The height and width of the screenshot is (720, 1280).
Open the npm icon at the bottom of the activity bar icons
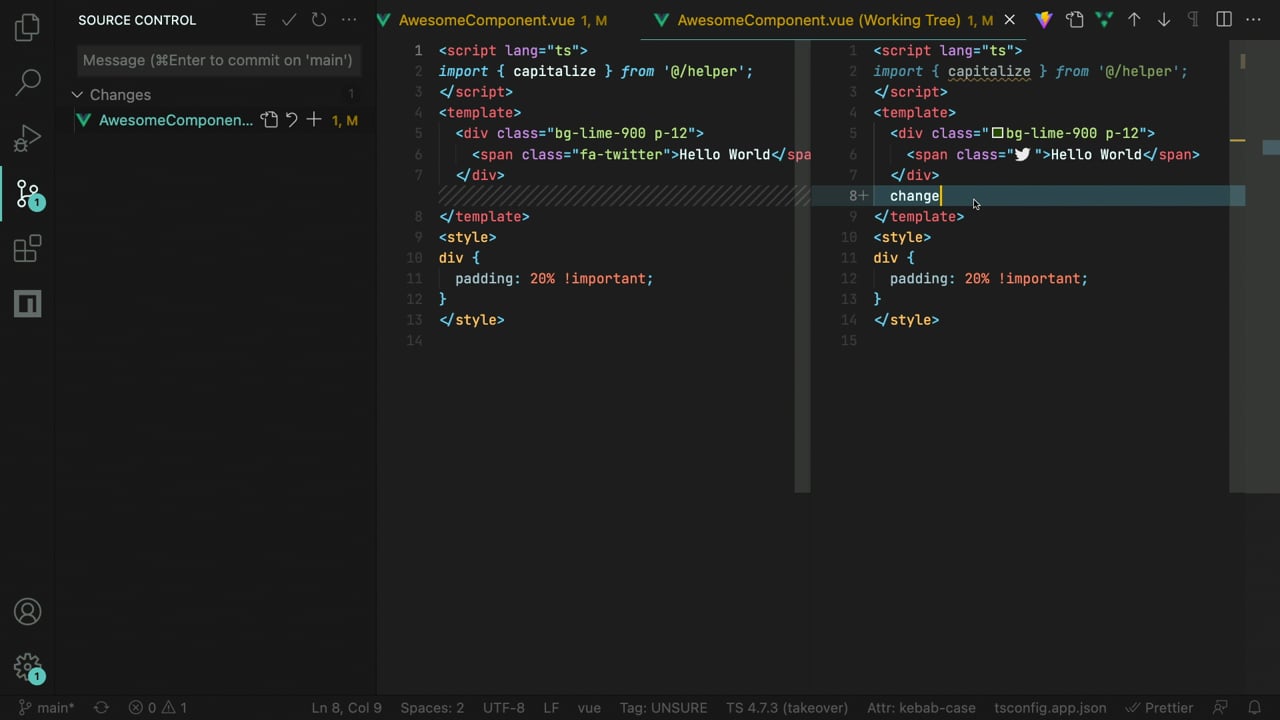point(27,303)
